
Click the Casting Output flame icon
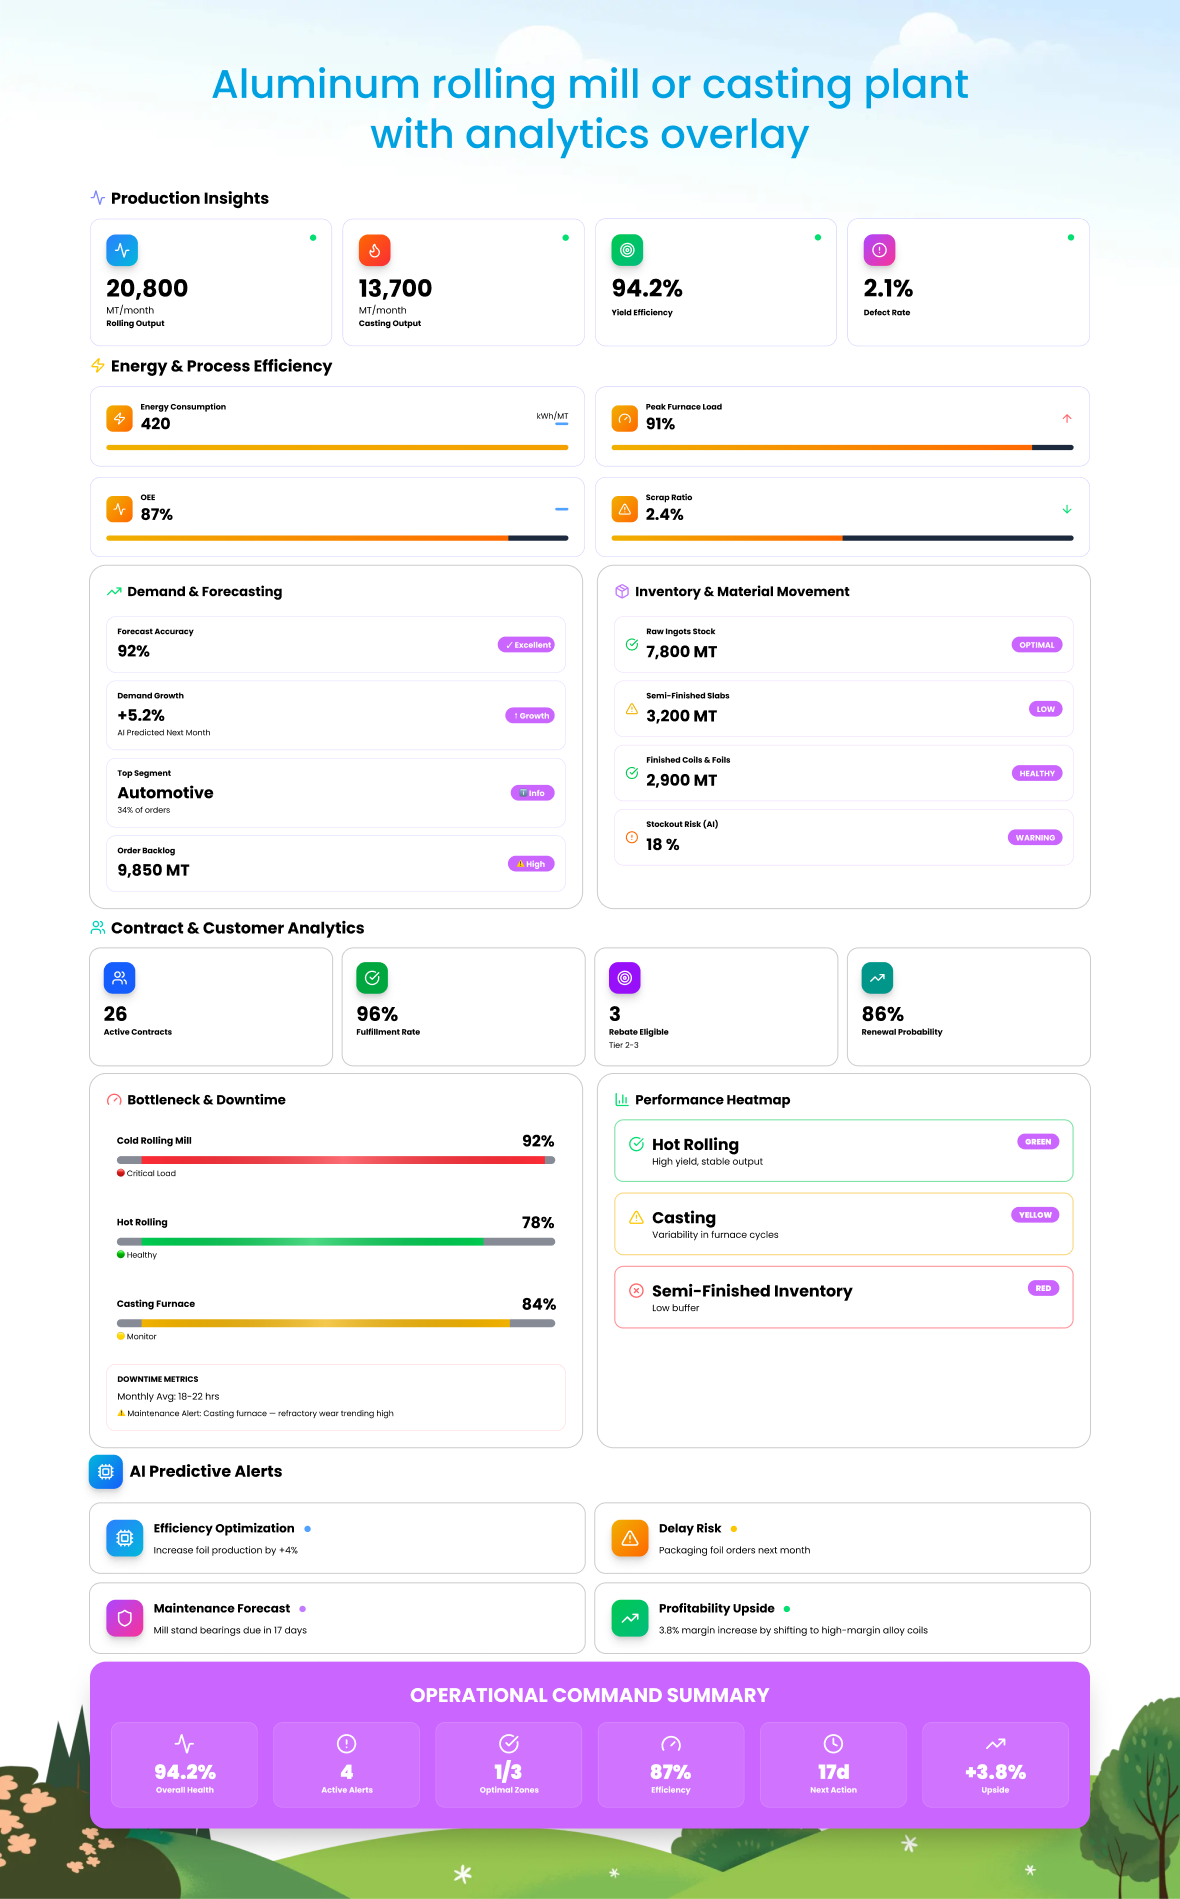374,250
